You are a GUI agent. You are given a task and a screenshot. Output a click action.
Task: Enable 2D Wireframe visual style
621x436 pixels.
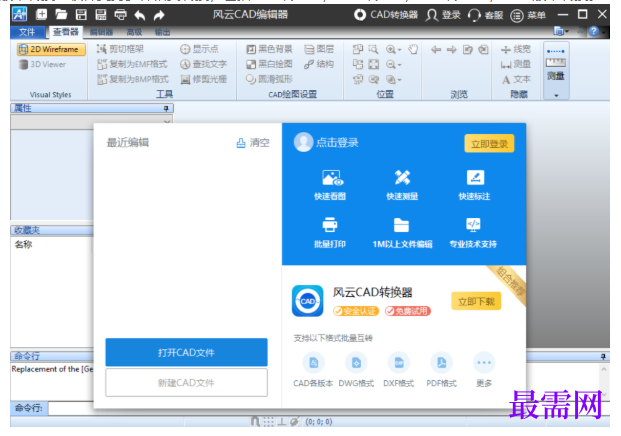[51, 49]
